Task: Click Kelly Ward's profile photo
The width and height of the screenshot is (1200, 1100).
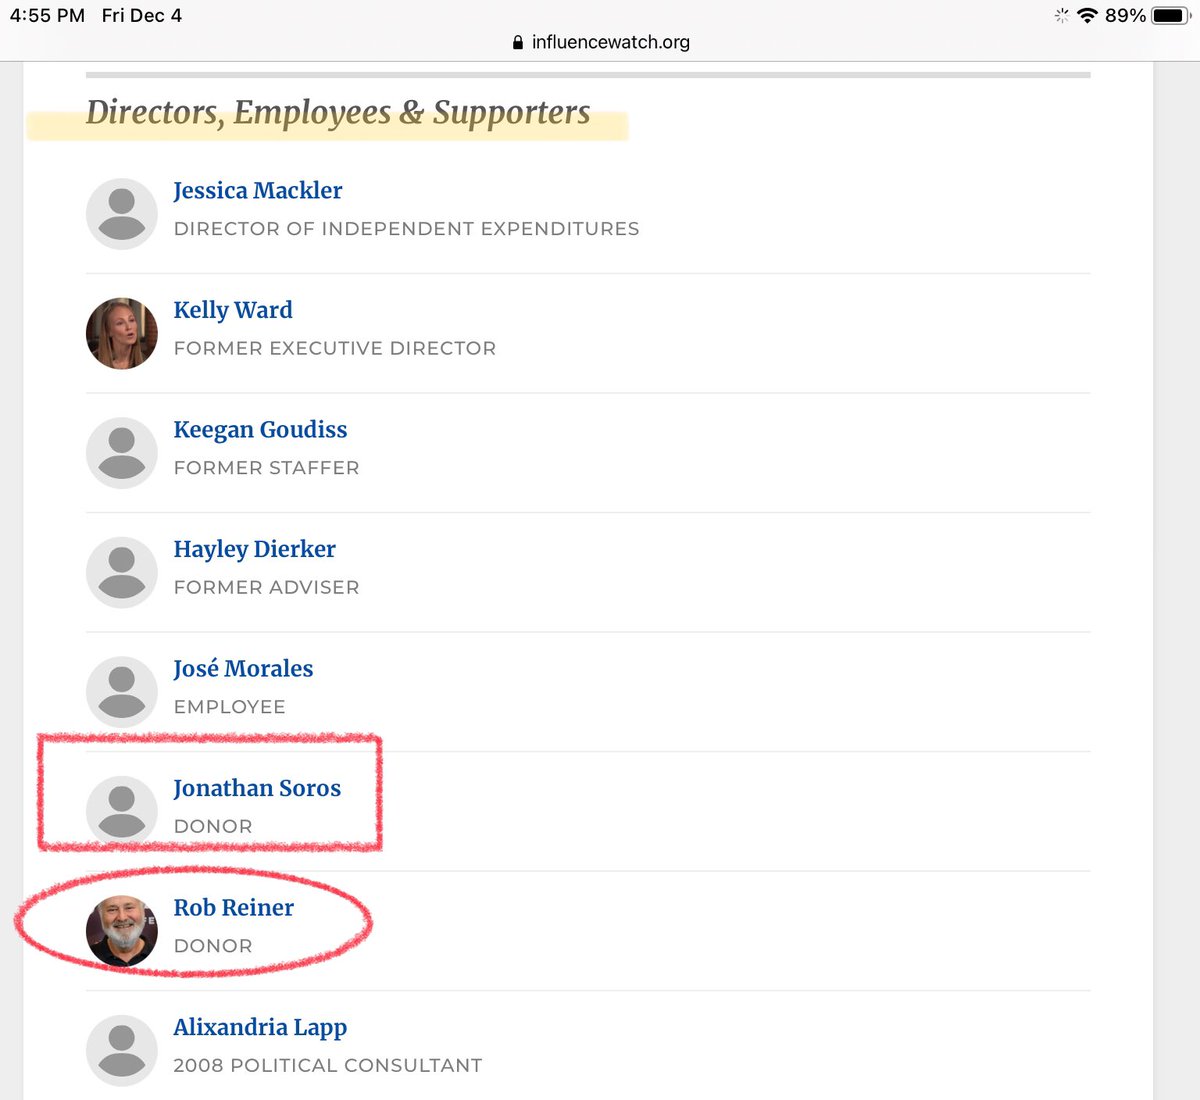Action: (122, 333)
